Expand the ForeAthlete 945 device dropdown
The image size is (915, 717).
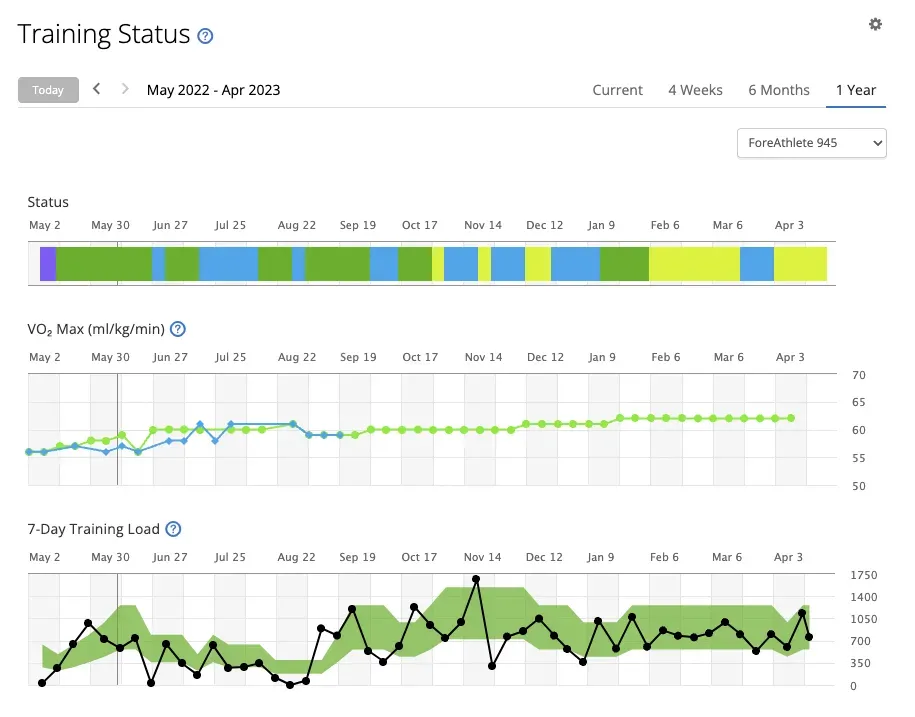click(811, 143)
